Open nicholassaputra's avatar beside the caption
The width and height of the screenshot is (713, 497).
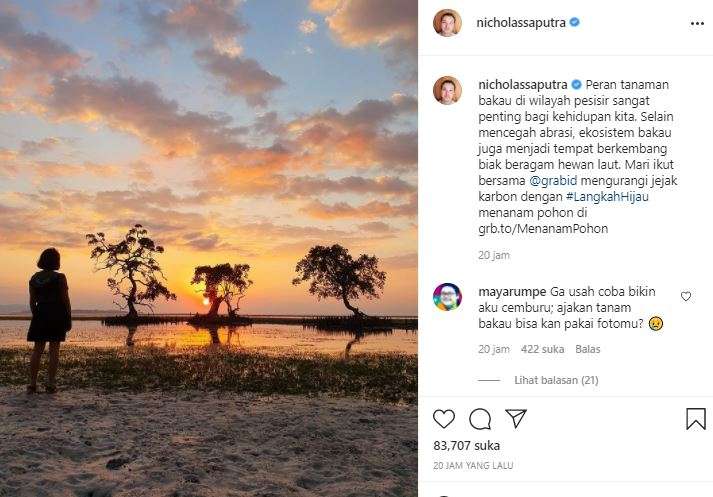click(x=447, y=90)
